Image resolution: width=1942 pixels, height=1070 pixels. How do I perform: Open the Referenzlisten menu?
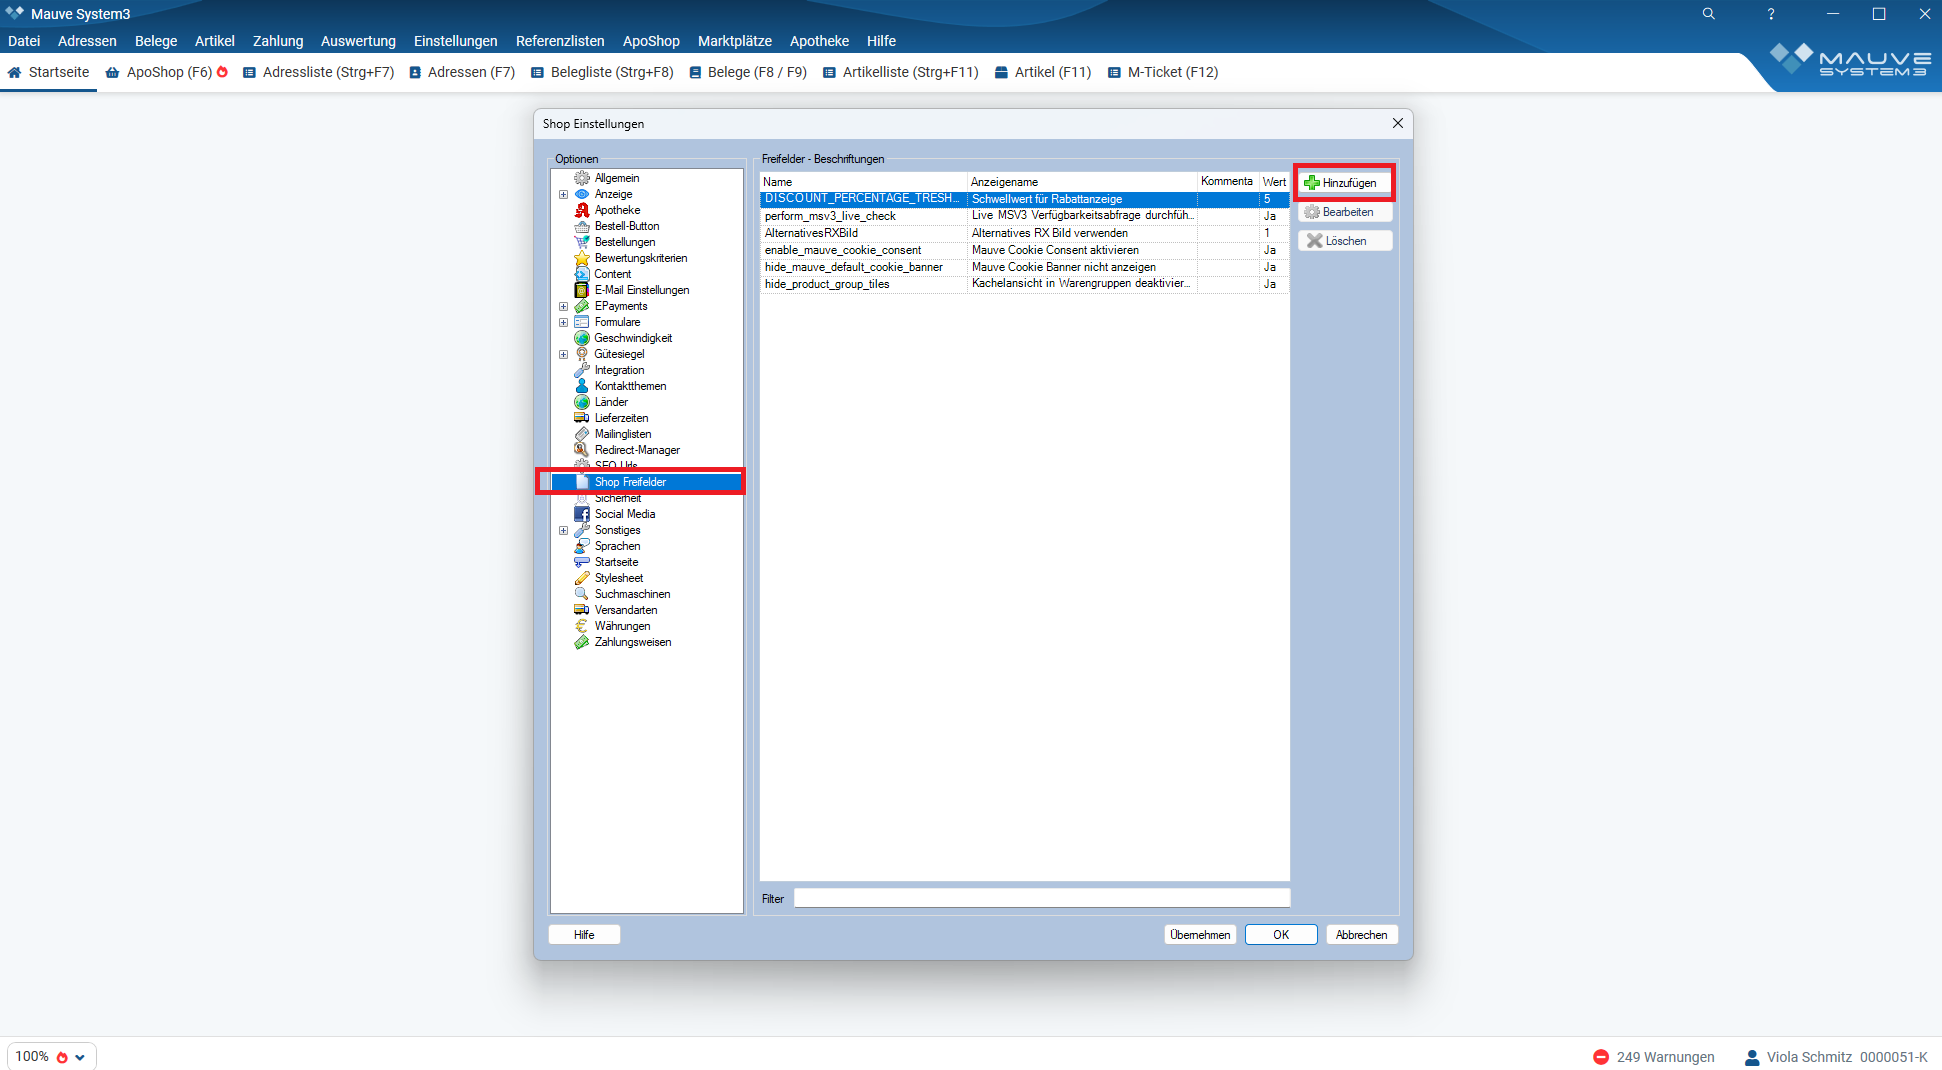click(560, 41)
